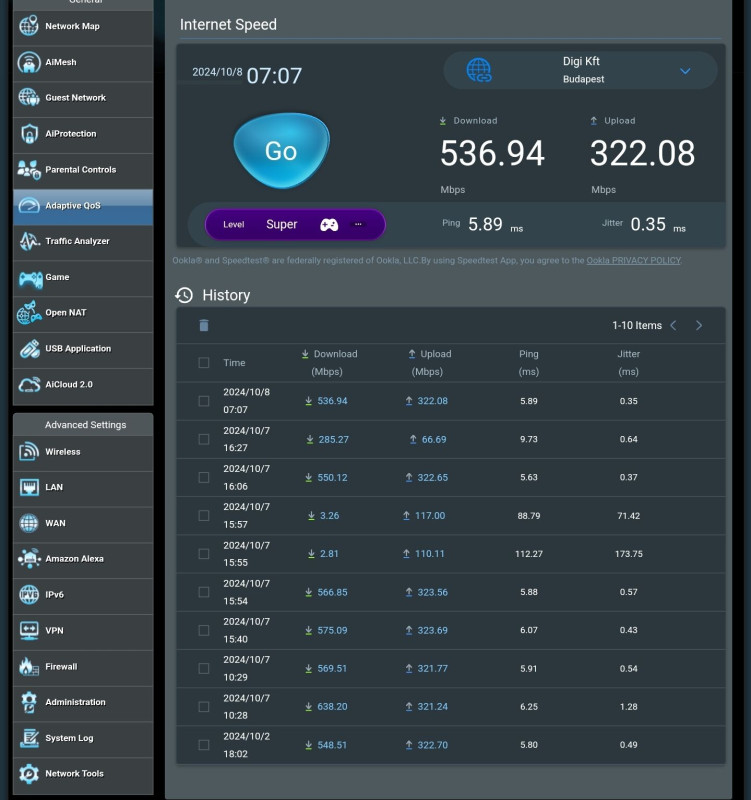Check the 2024/10/7 15:40 history row

point(204,630)
